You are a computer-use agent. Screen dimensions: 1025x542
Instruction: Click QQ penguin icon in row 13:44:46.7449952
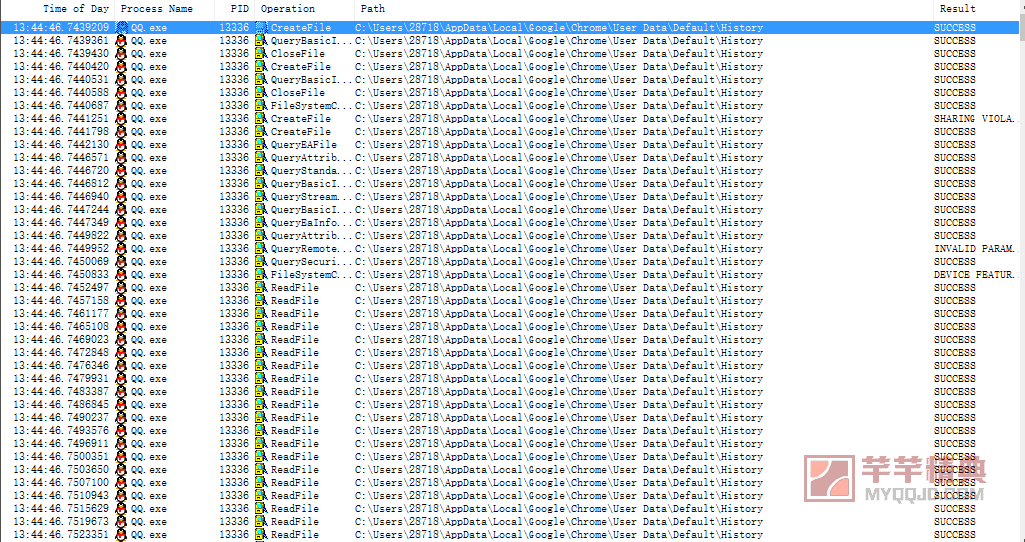[122, 248]
